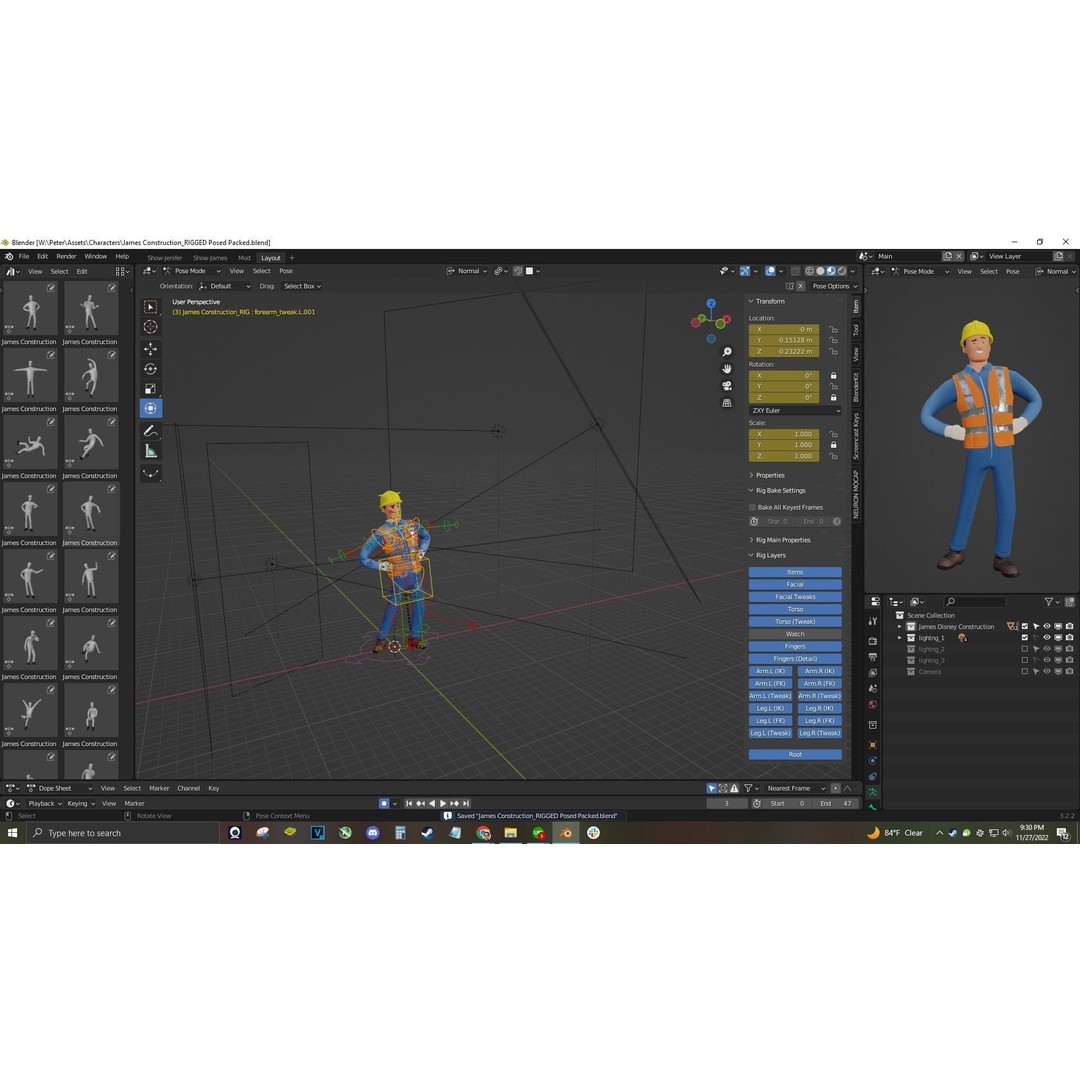
Task: Open the Window menu
Action: pyautogui.click(x=96, y=256)
